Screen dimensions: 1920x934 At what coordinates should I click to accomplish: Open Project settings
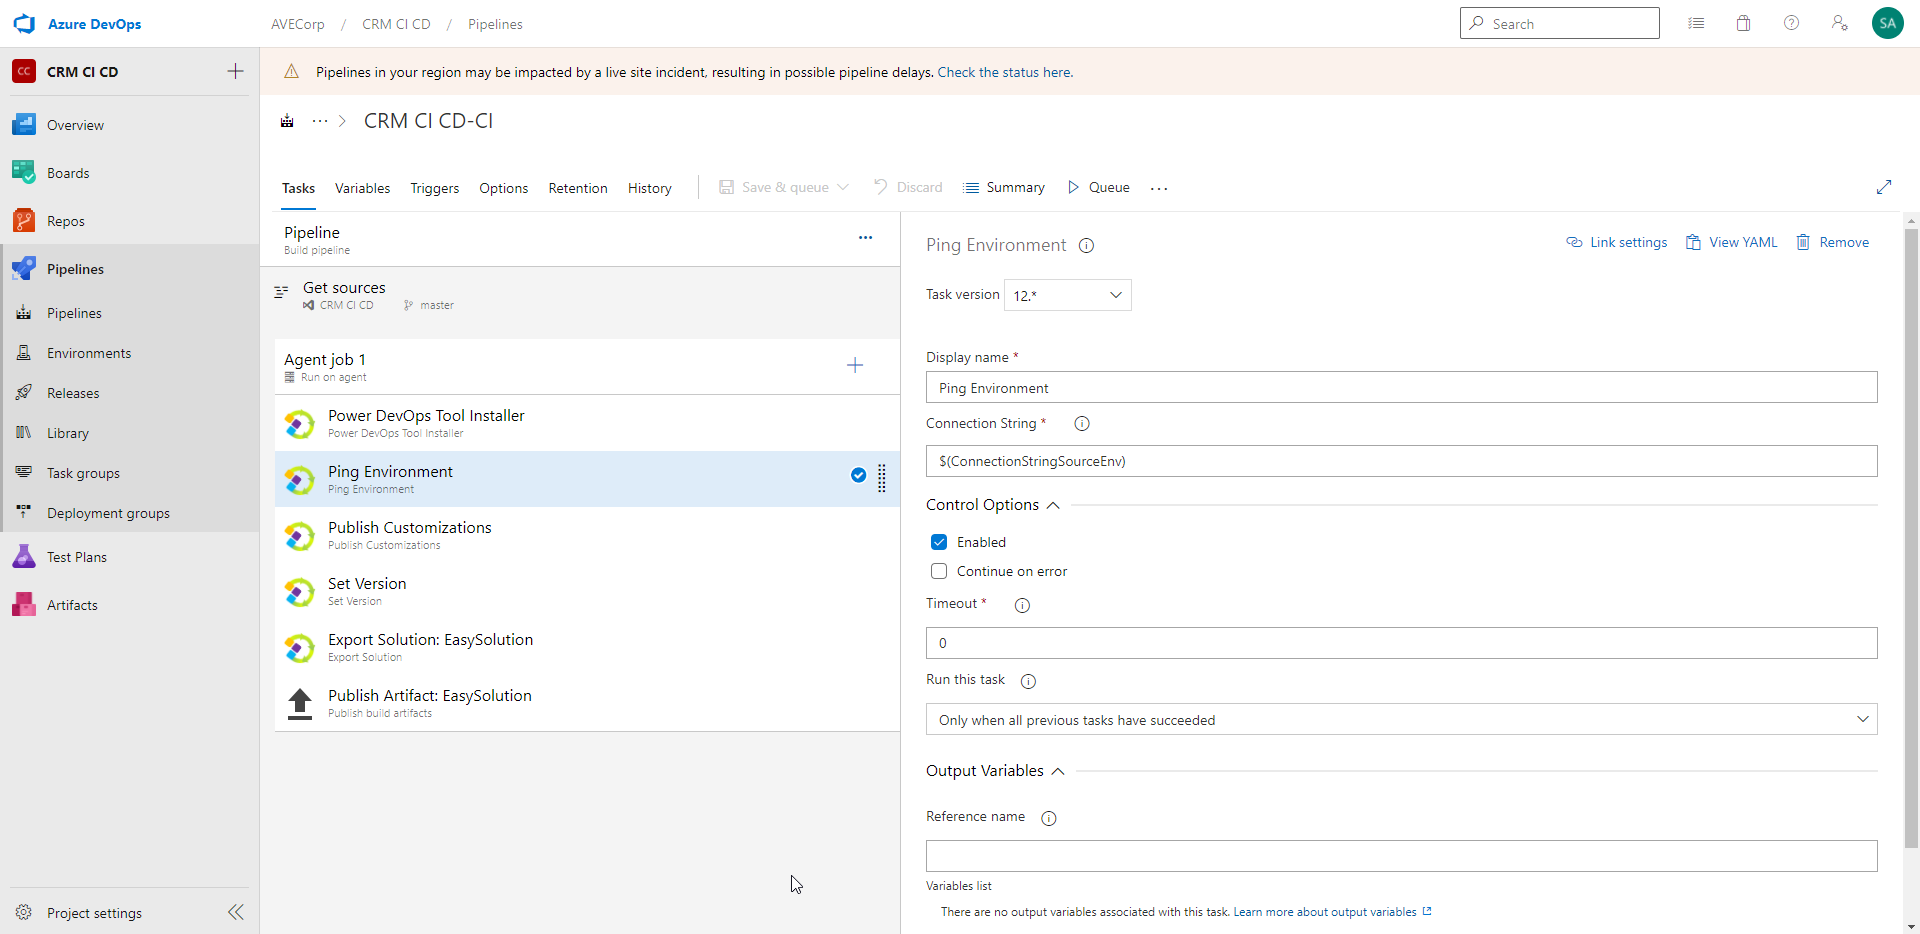[94, 913]
